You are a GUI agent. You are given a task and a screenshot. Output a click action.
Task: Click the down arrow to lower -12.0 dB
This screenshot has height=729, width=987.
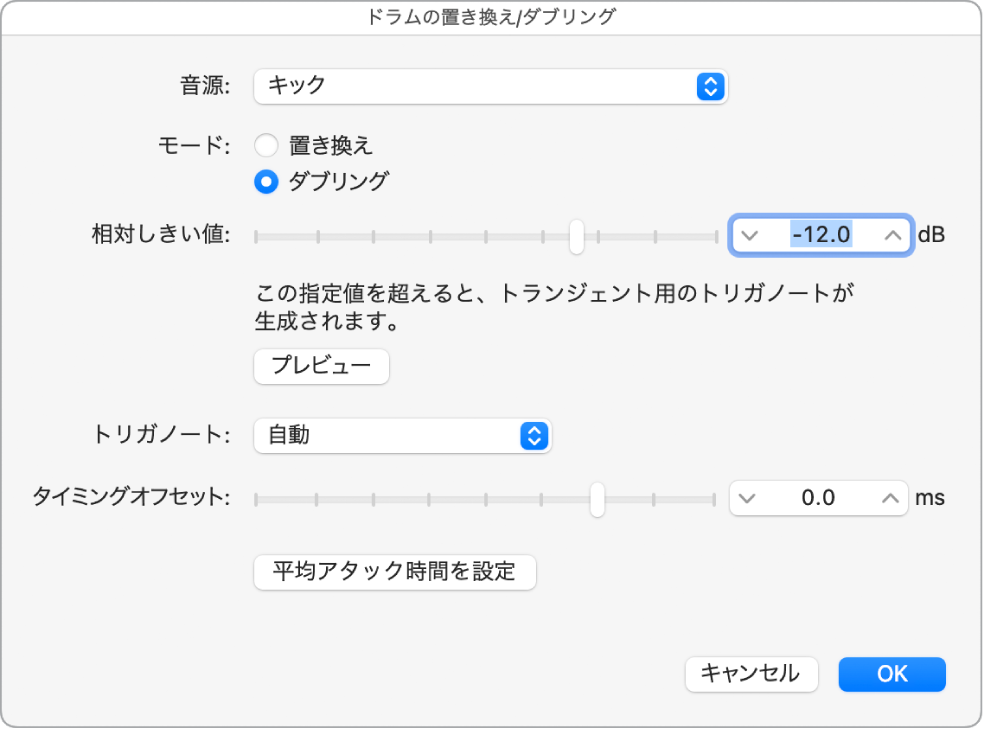coord(752,235)
